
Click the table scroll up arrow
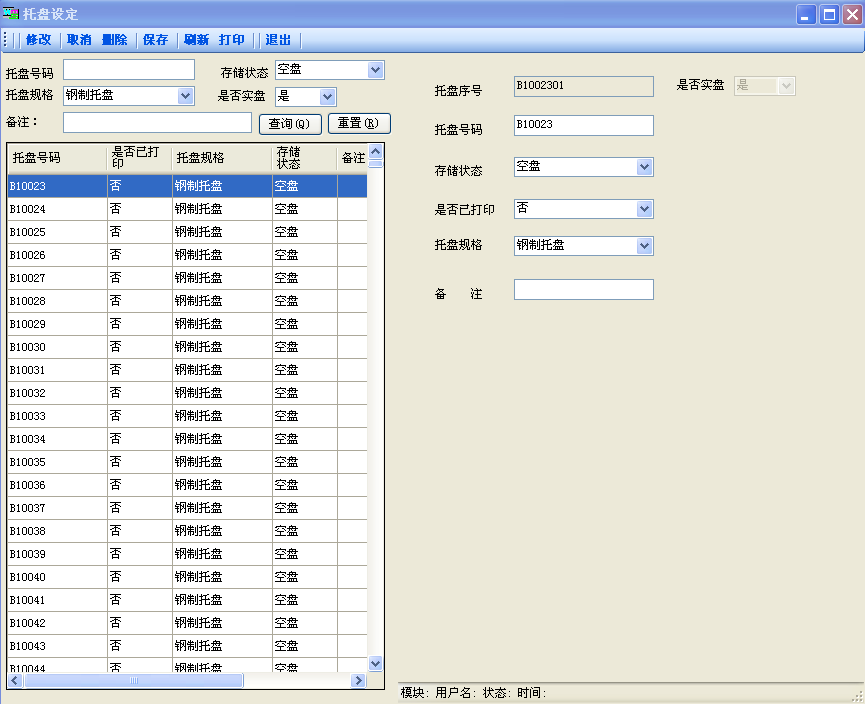click(x=376, y=151)
